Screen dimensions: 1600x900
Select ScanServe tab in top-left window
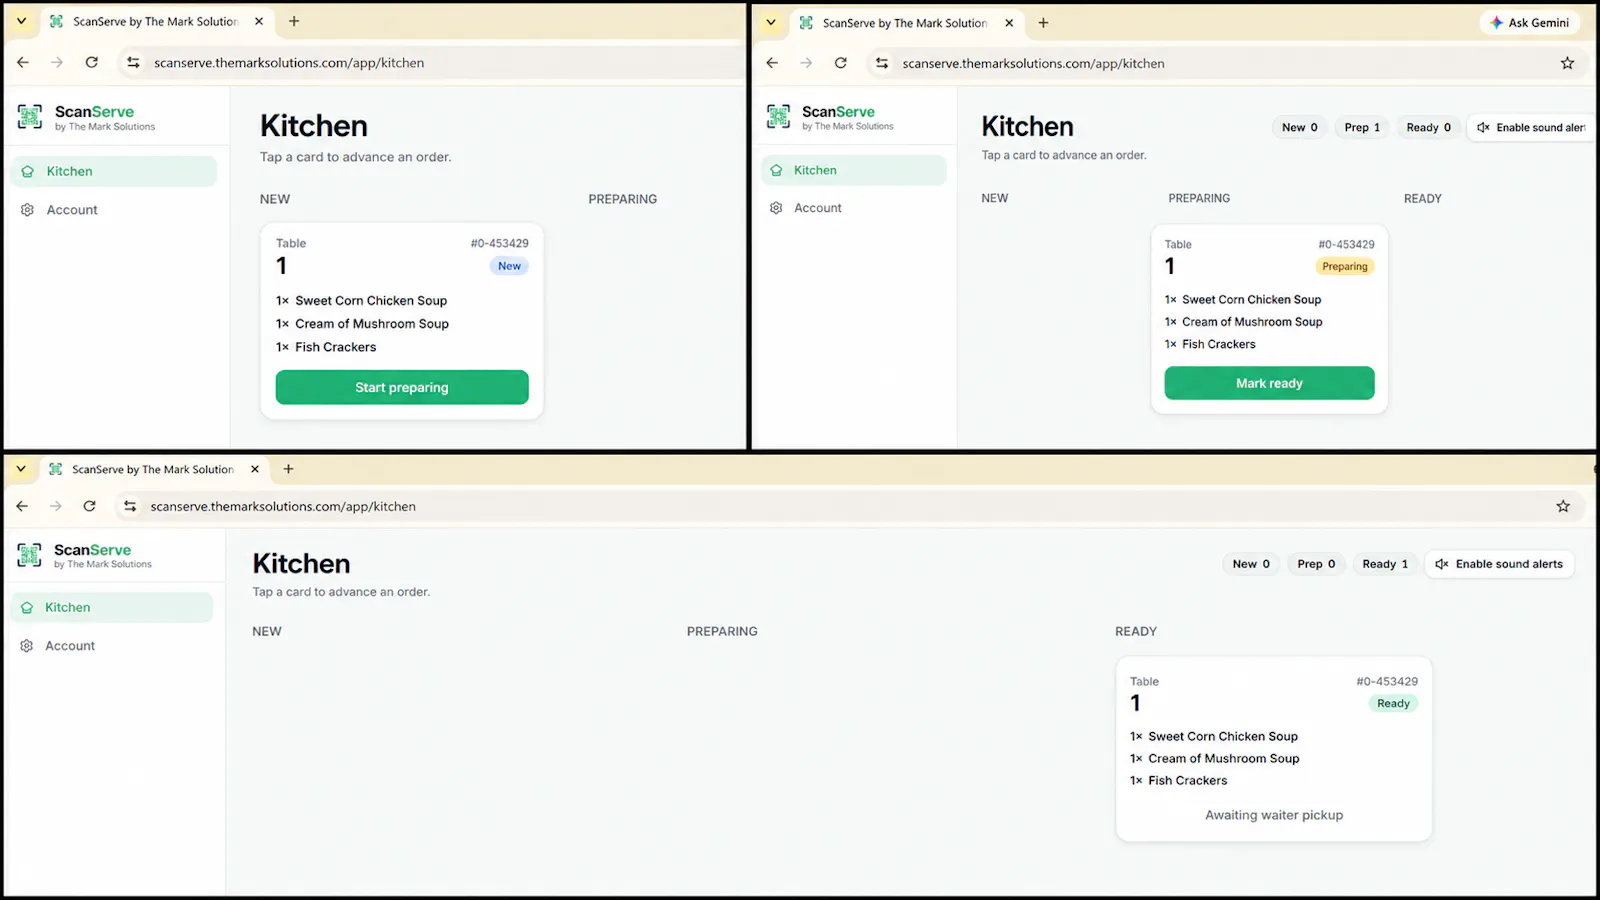click(157, 21)
